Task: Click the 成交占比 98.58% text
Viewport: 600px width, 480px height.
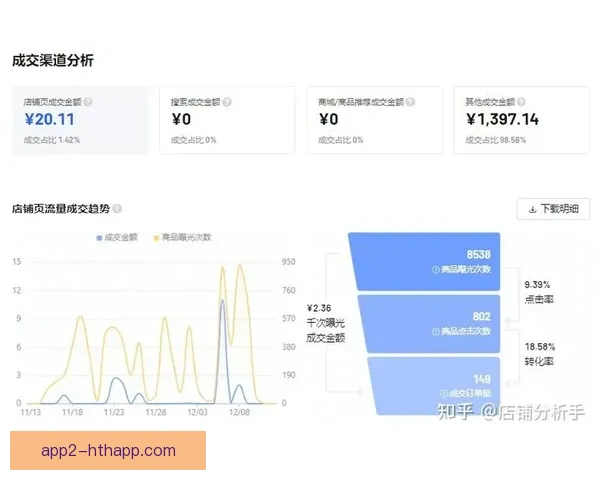Action: (496, 140)
